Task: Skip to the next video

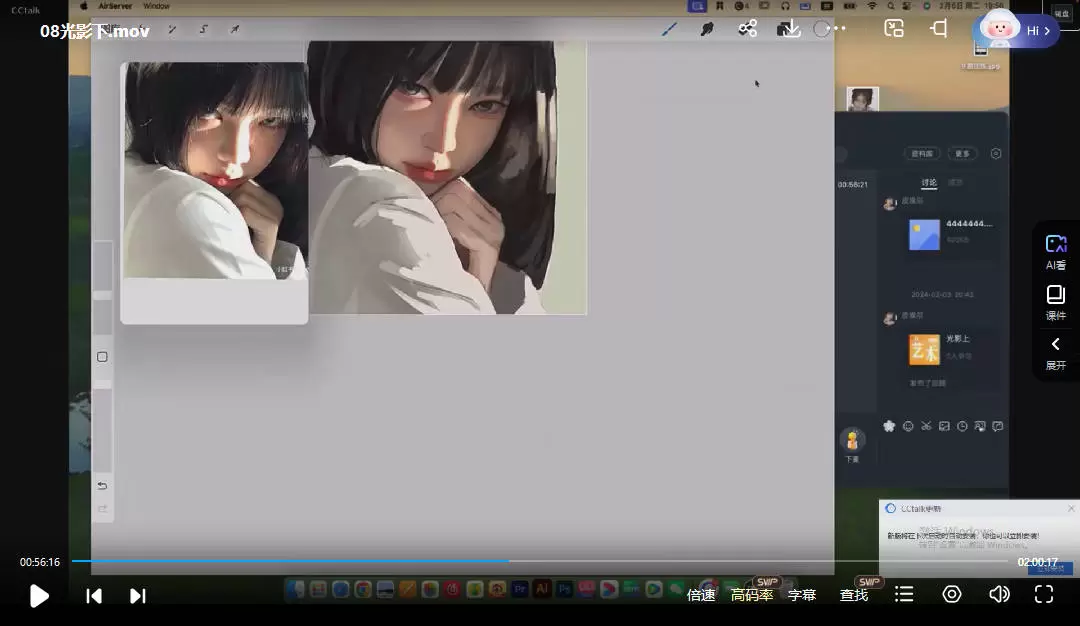Action: click(x=138, y=596)
